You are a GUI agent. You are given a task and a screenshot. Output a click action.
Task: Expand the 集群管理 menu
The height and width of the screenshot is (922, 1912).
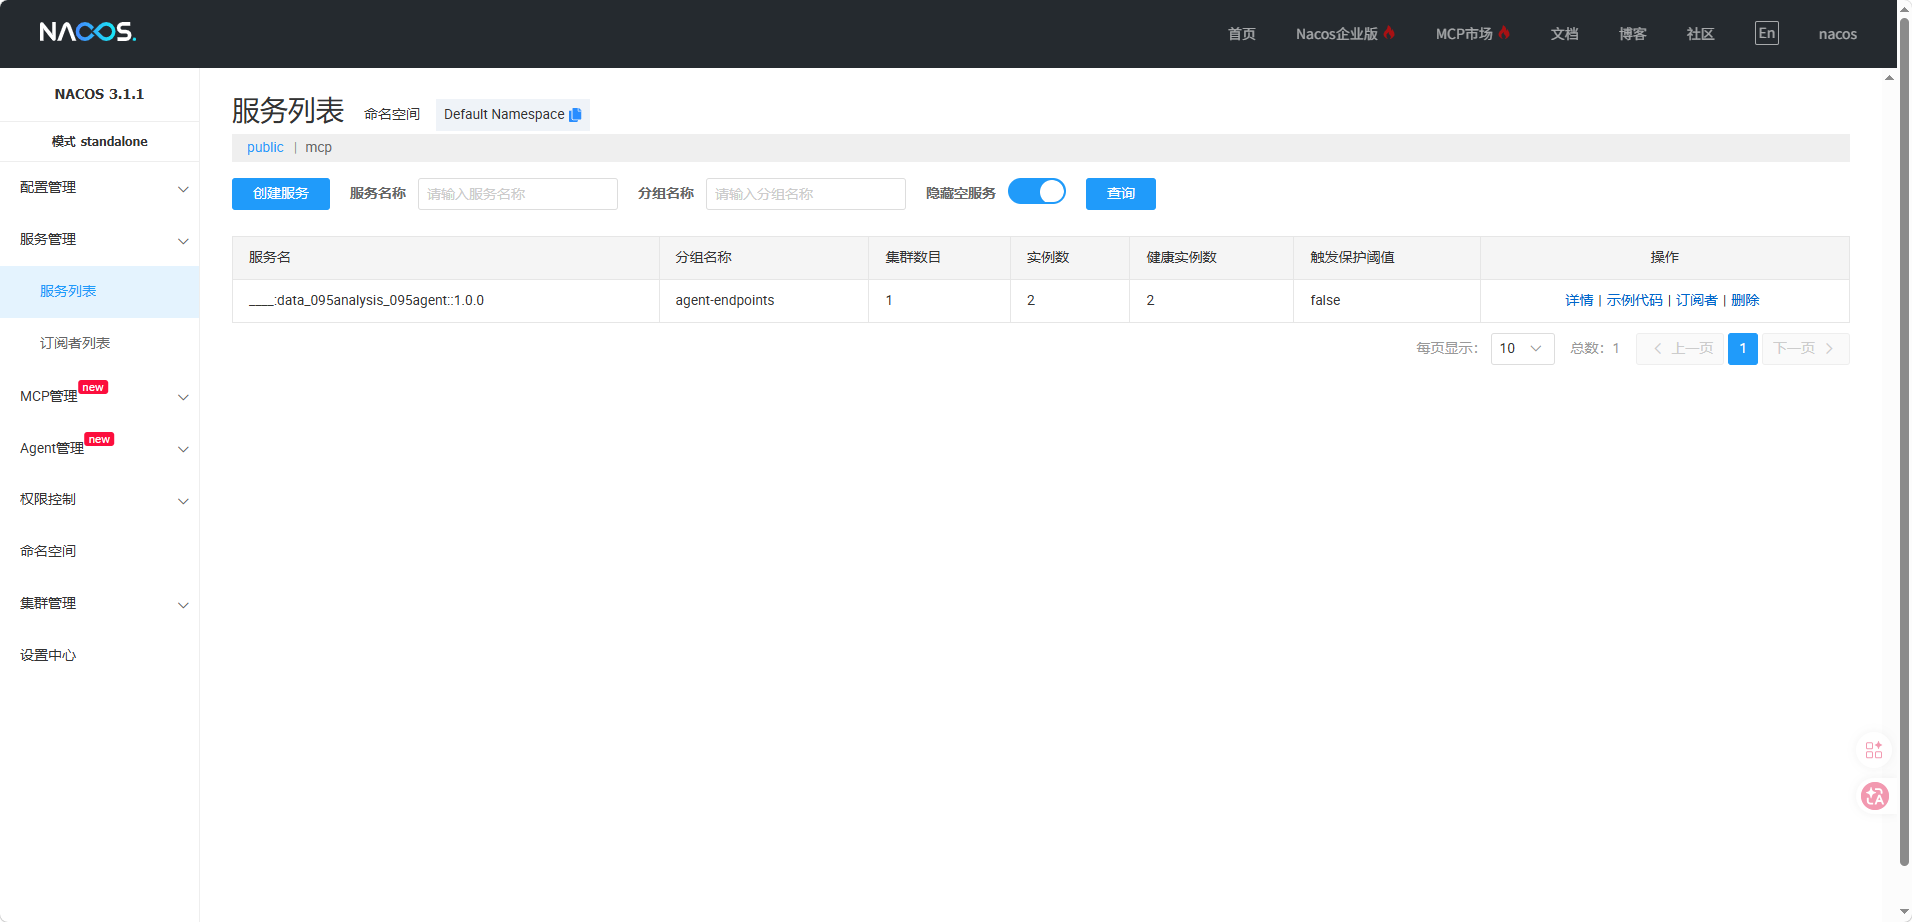point(100,604)
